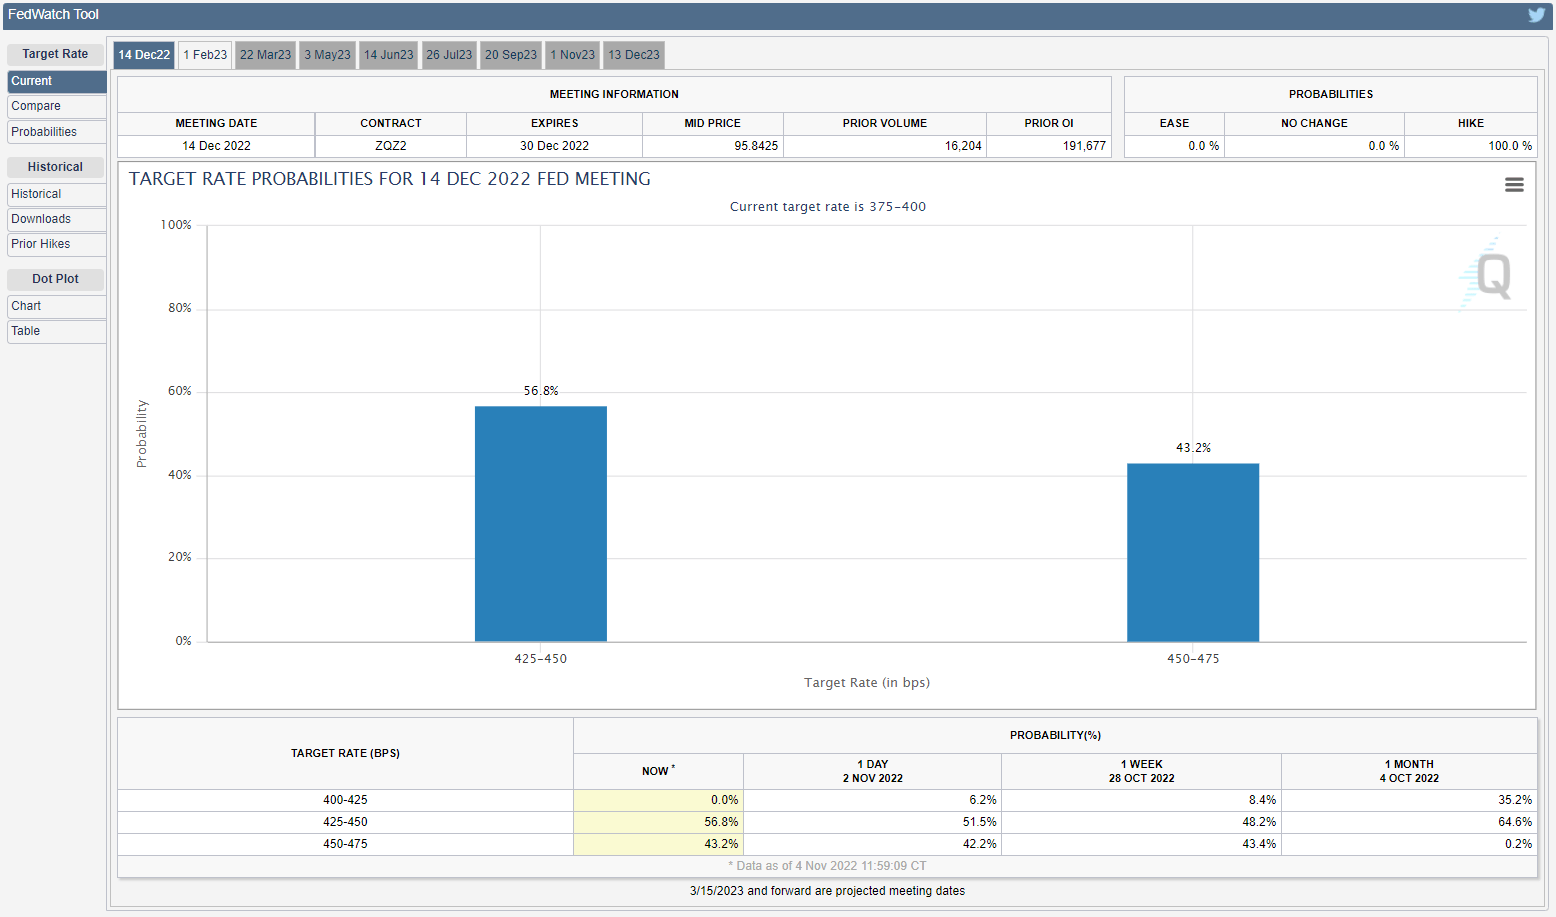
Task: Switch to the 22 Mar23 meeting tab
Action: [x=266, y=55]
